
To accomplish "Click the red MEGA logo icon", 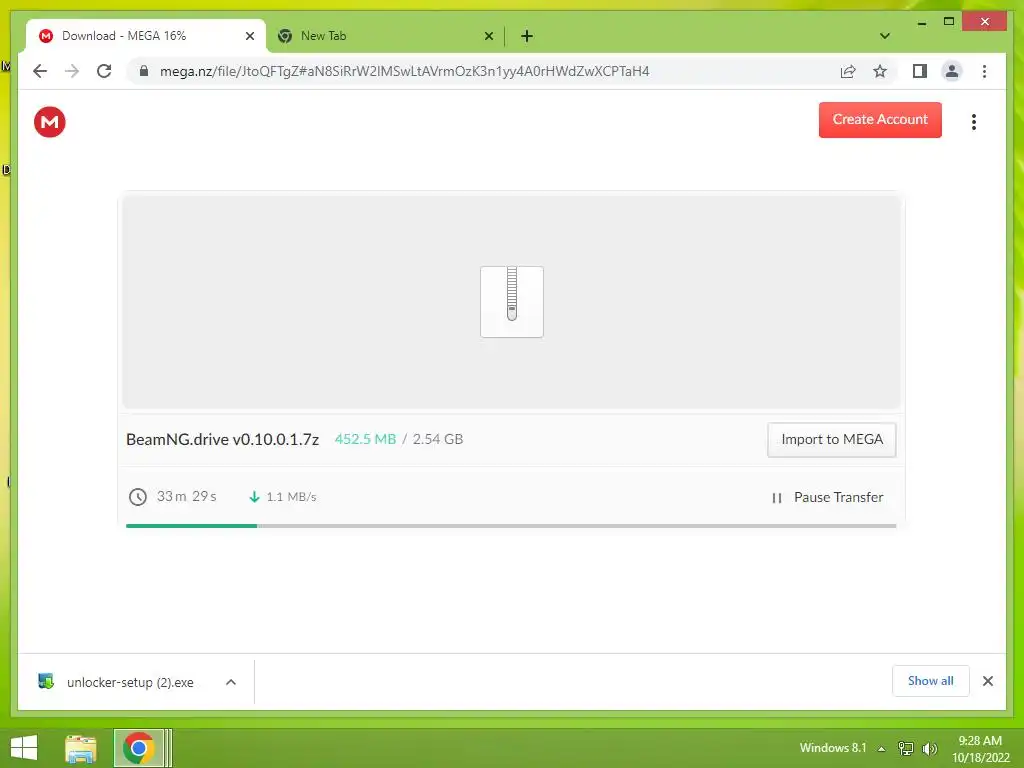I will coord(50,121).
